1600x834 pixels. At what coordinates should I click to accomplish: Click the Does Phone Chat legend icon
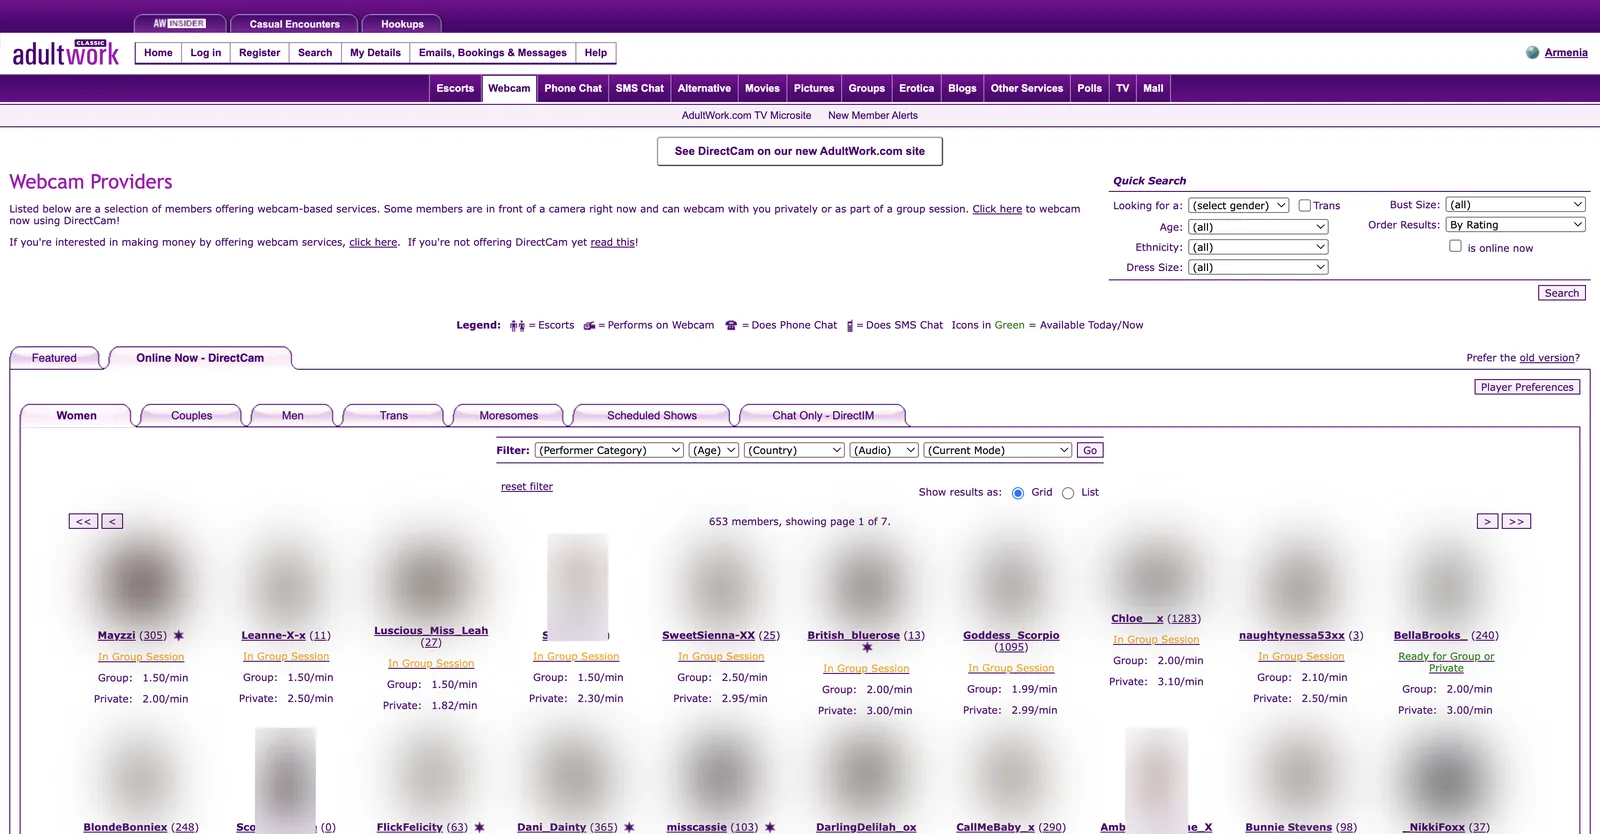[x=731, y=326]
